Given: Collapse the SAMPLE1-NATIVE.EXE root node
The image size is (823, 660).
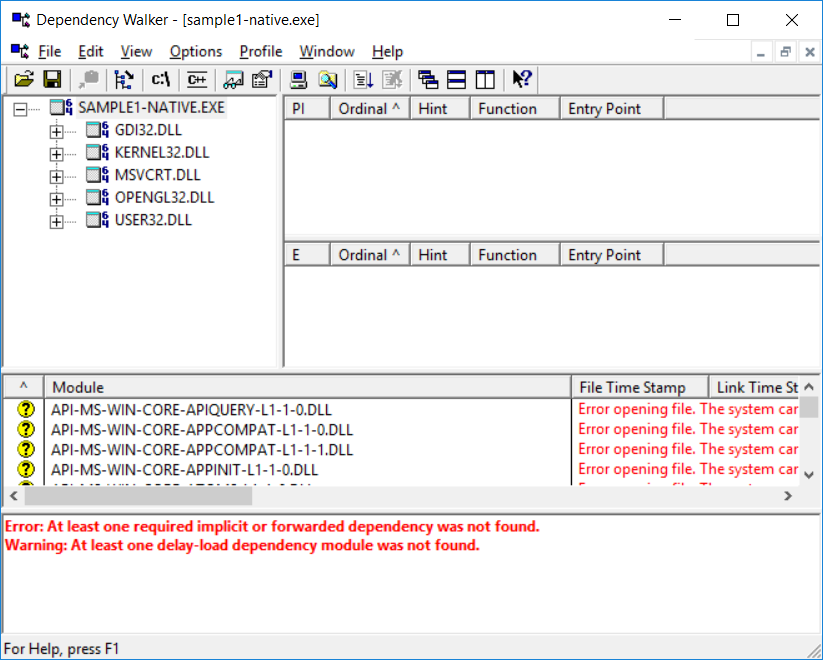Looking at the screenshot, I should pos(20,108).
